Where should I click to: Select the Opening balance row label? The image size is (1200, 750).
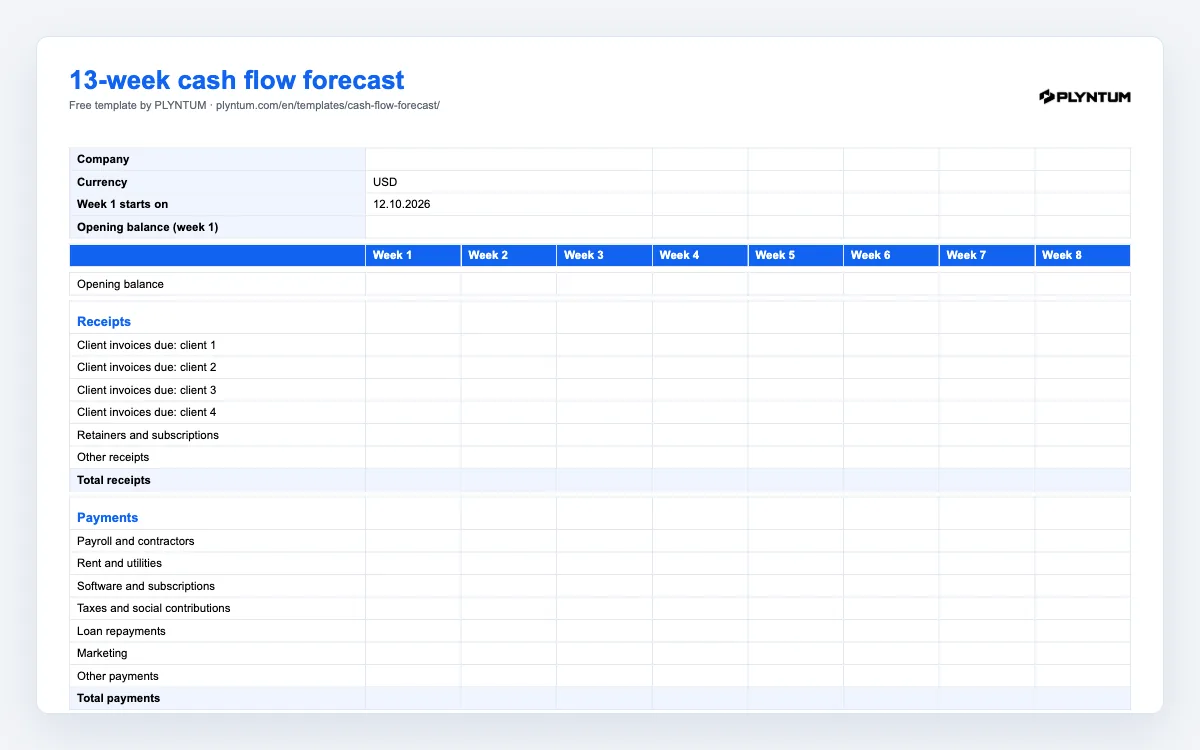(x=217, y=284)
